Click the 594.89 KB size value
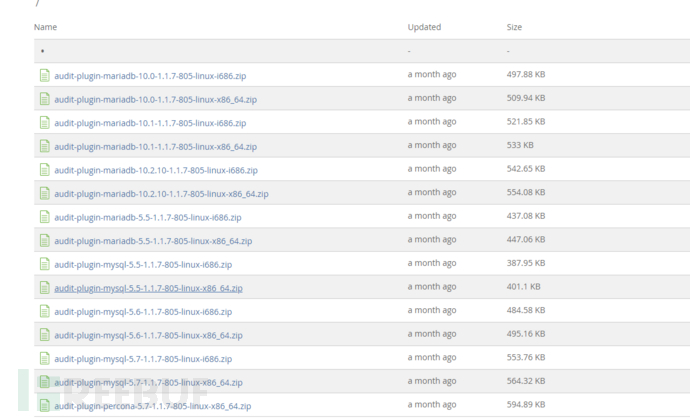The height and width of the screenshot is (418, 690). point(526,404)
